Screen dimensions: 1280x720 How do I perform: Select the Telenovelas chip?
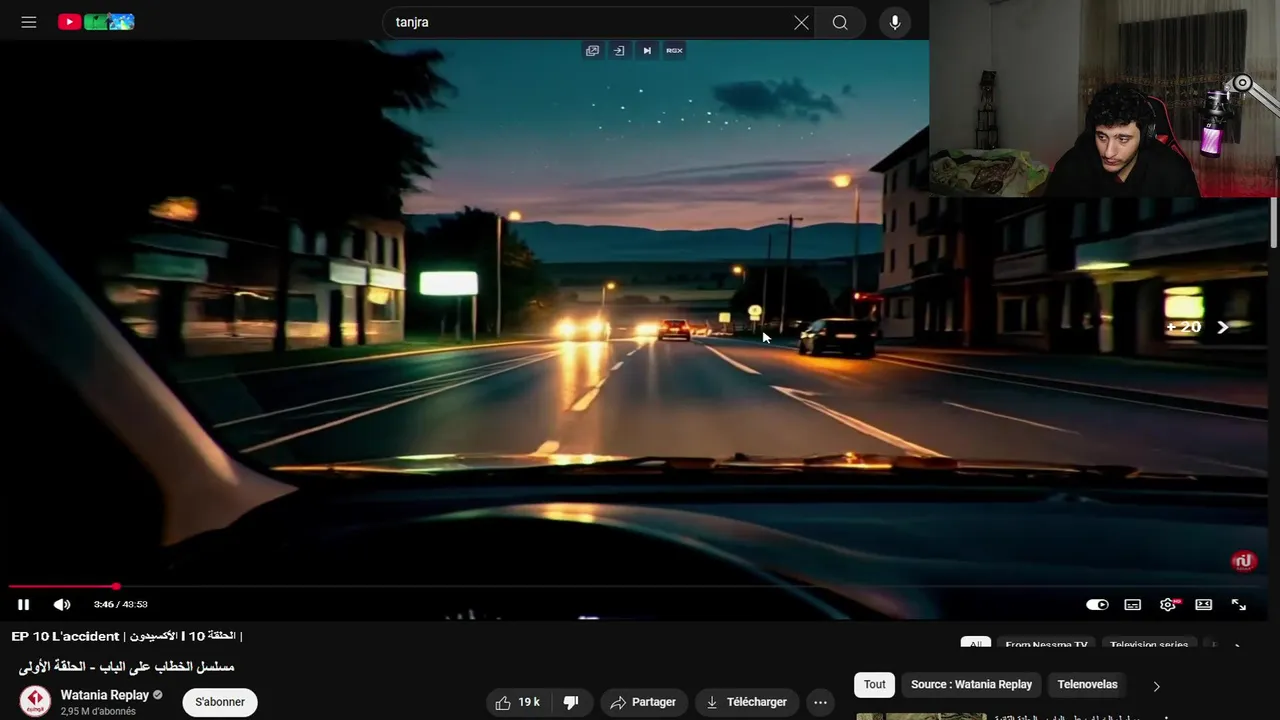point(1087,685)
